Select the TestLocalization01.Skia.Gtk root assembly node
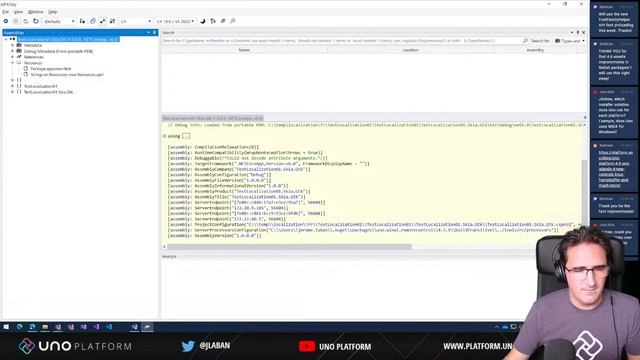 68,39
